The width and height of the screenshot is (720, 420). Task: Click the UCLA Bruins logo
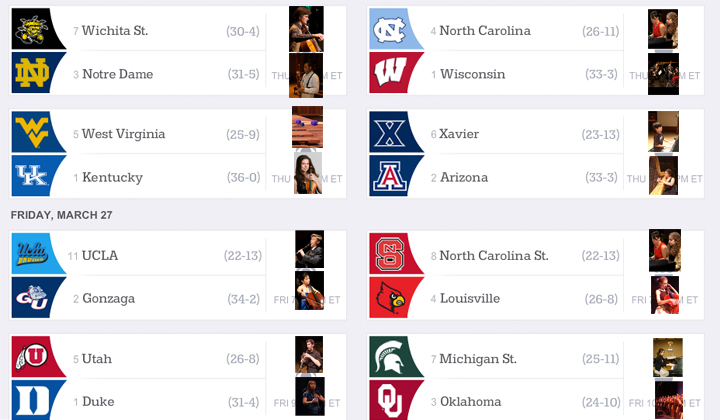click(32, 255)
